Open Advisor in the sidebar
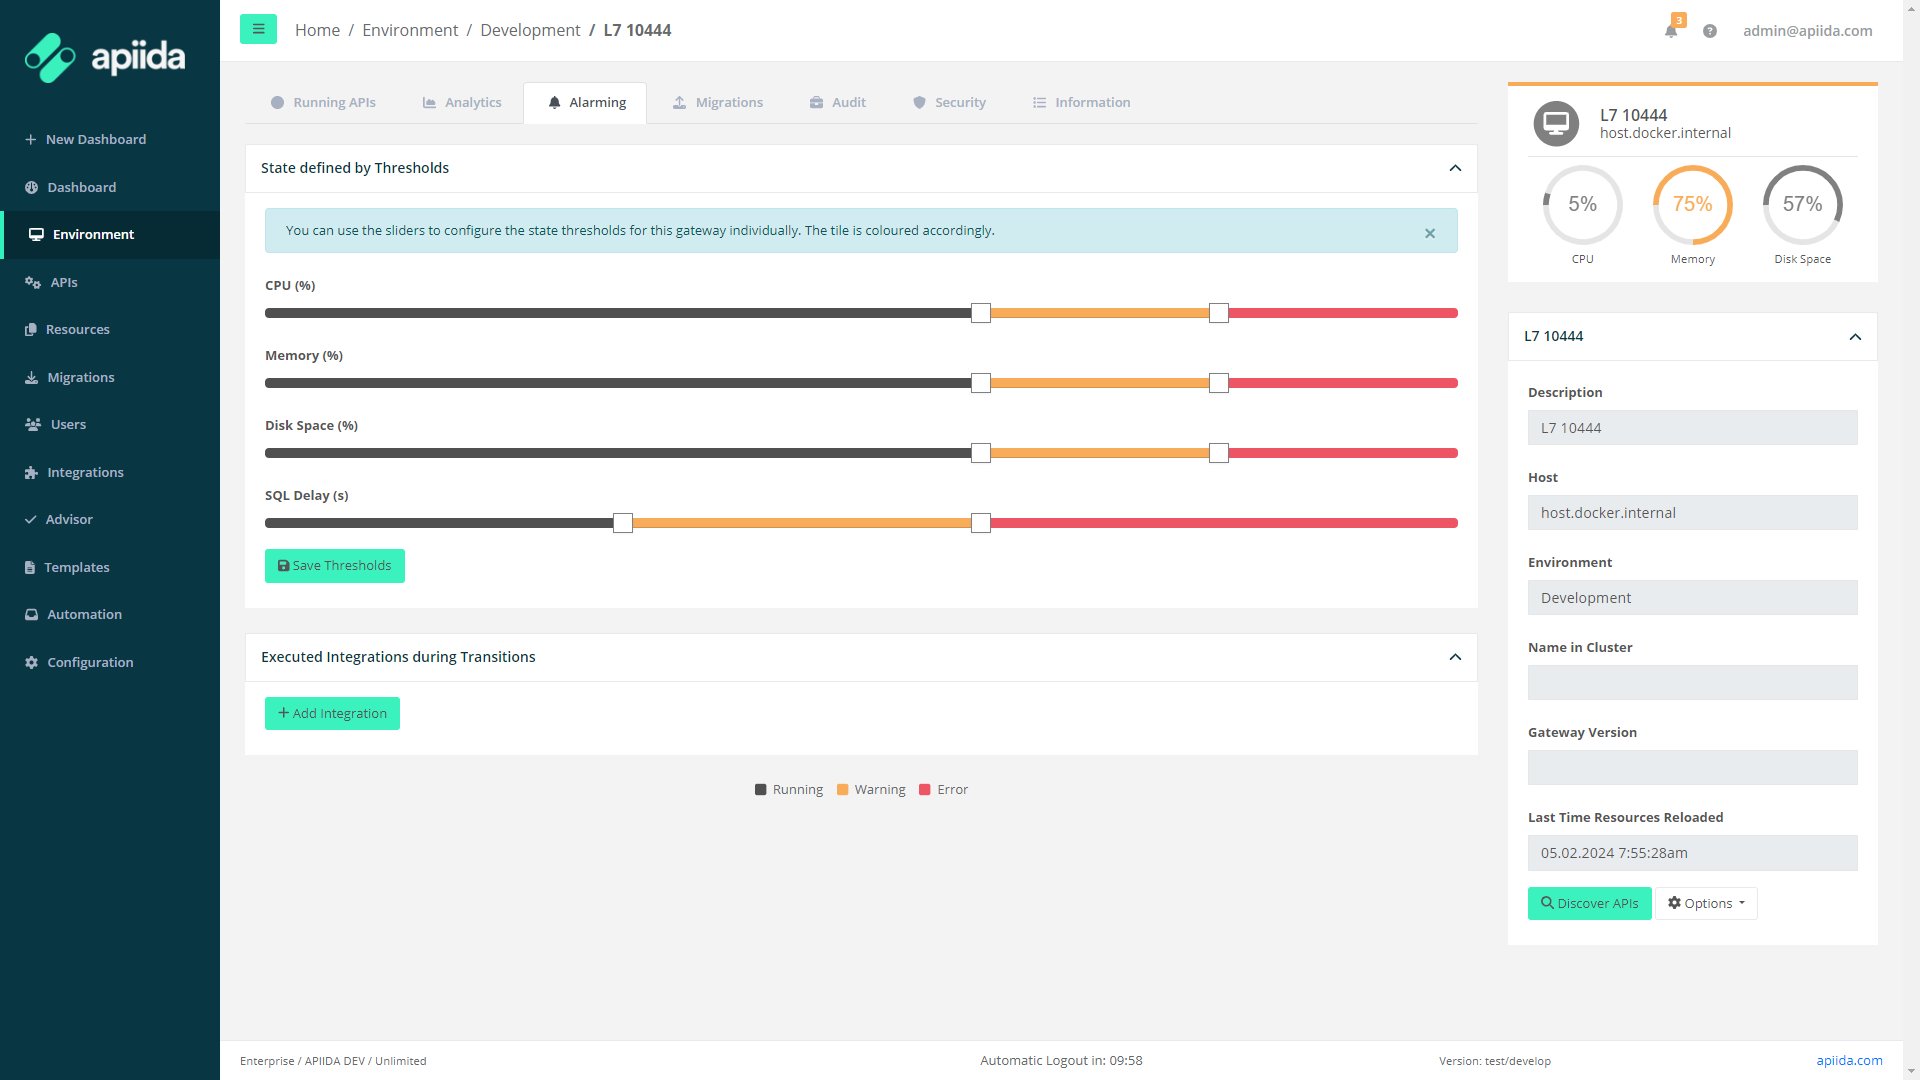1920x1080 pixels. pos(69,519)
